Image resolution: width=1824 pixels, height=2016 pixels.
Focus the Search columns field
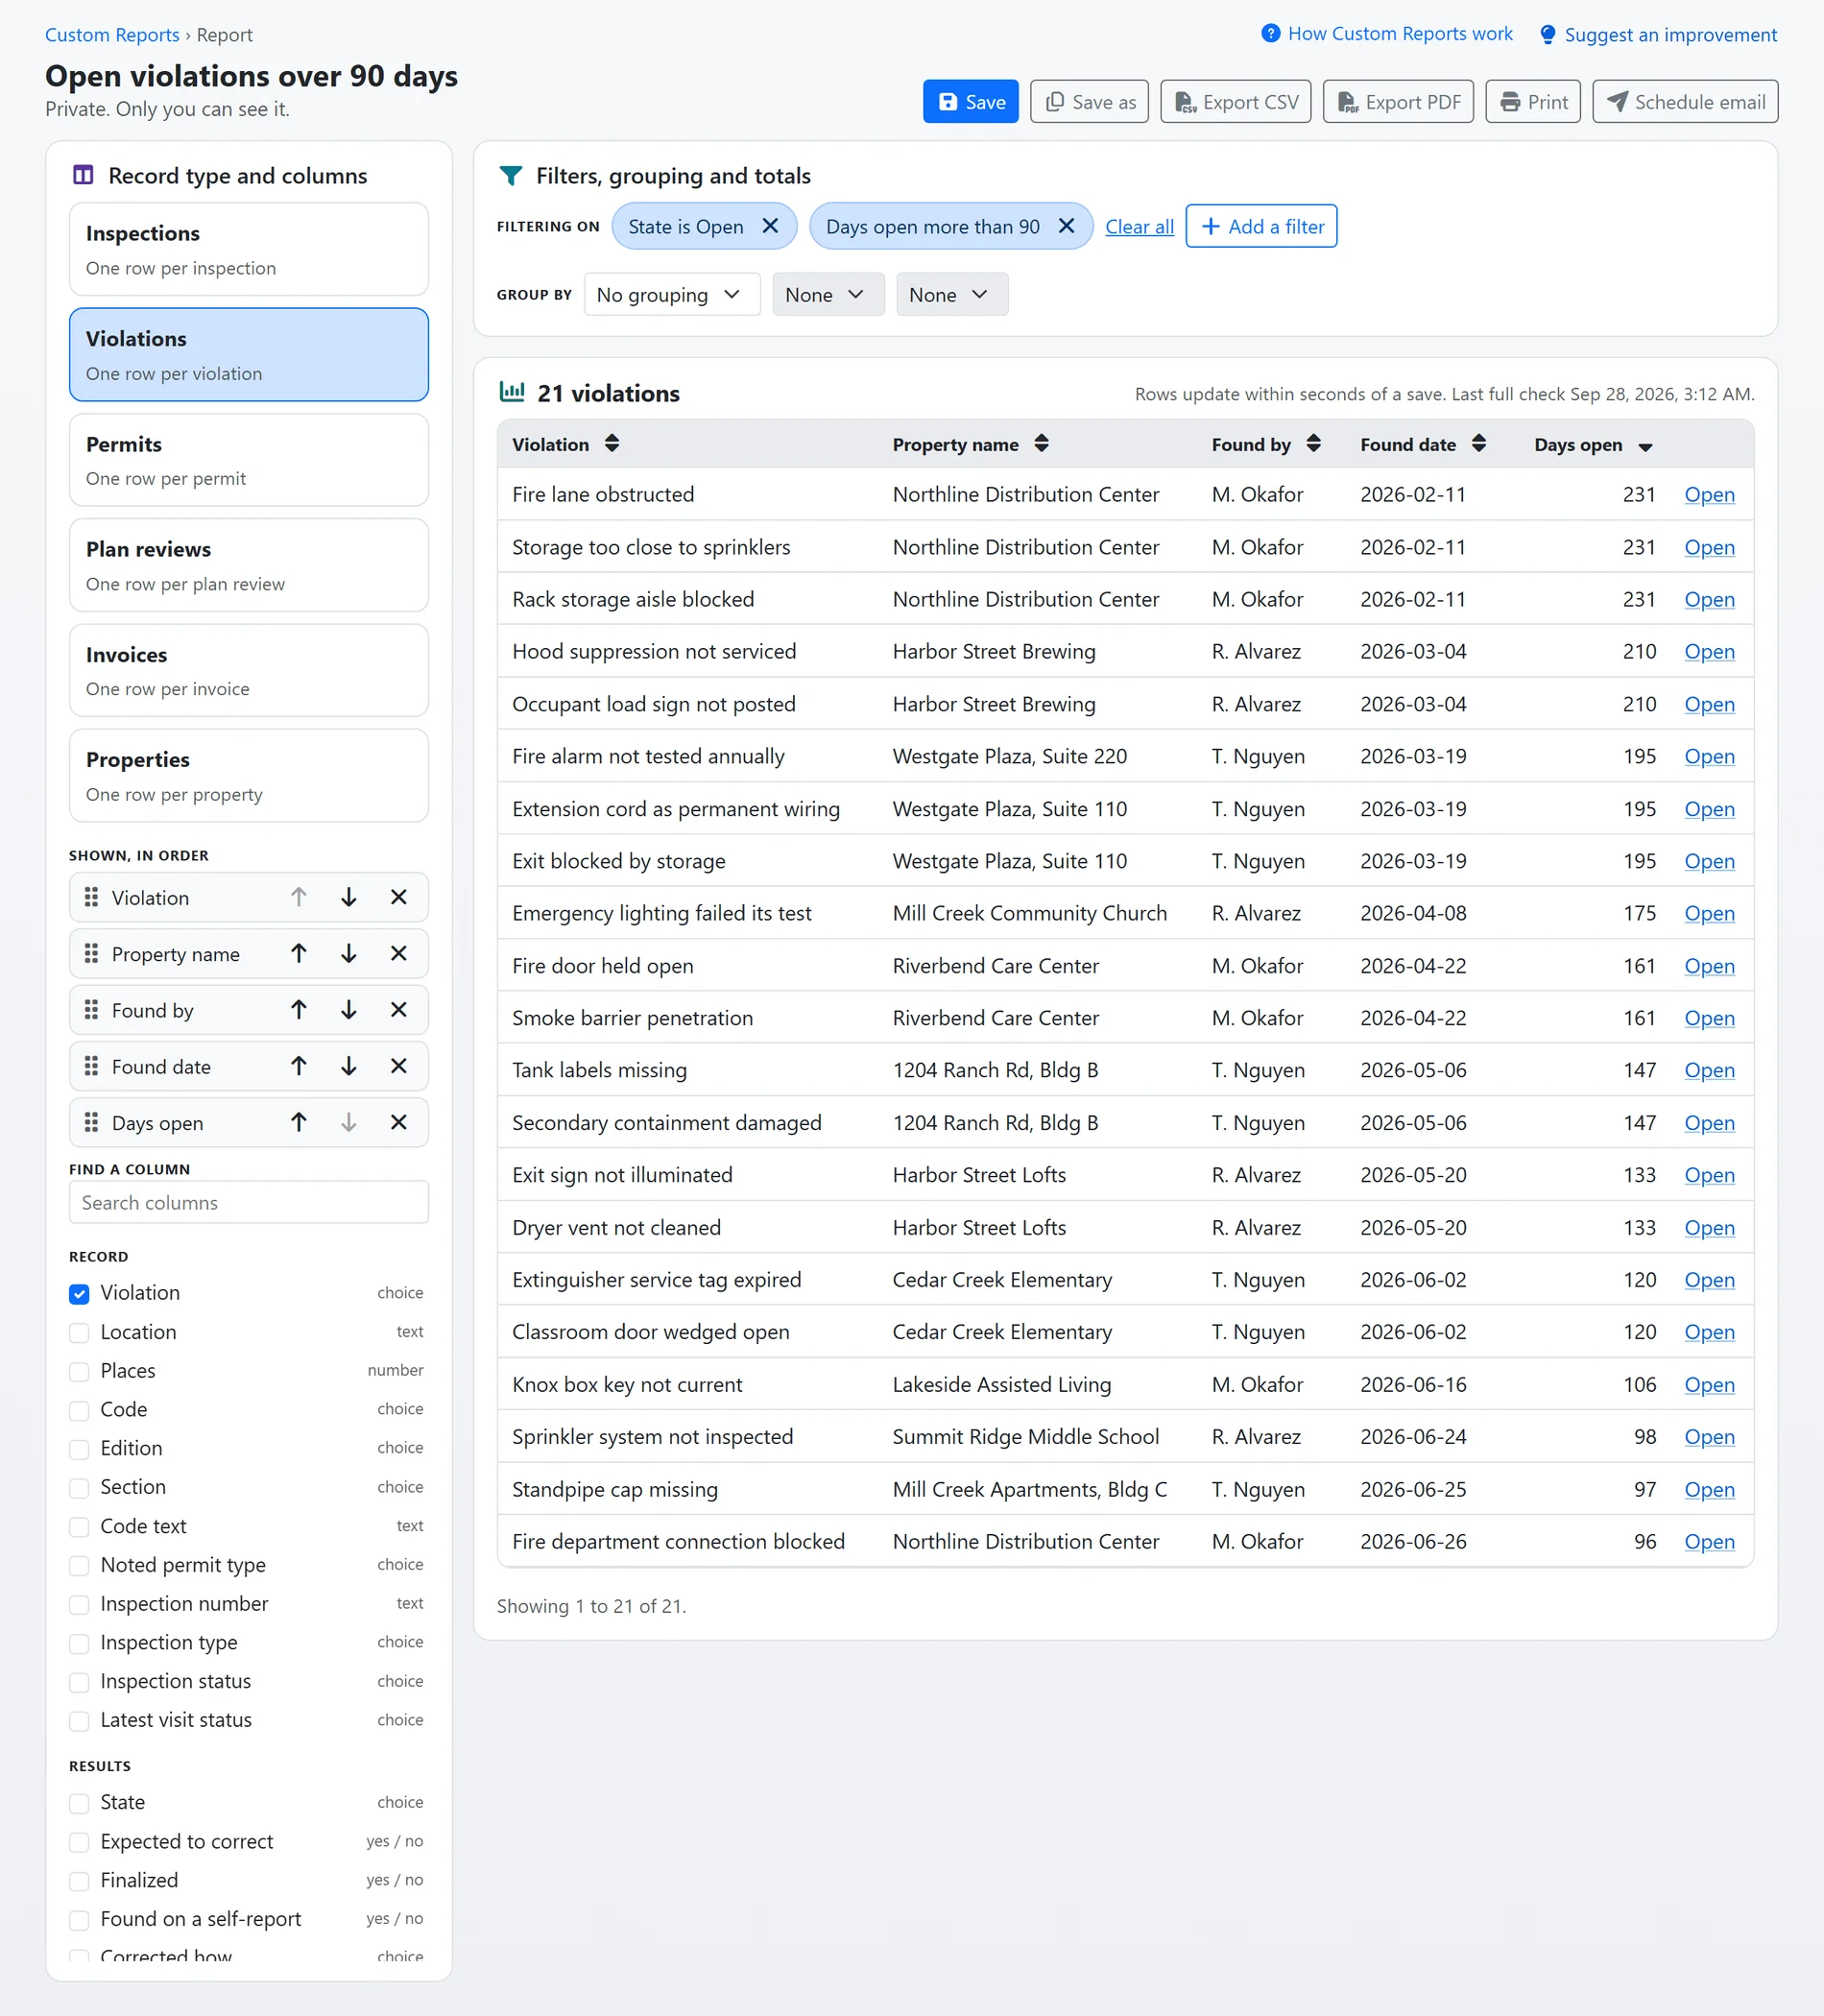(249, 1202)
